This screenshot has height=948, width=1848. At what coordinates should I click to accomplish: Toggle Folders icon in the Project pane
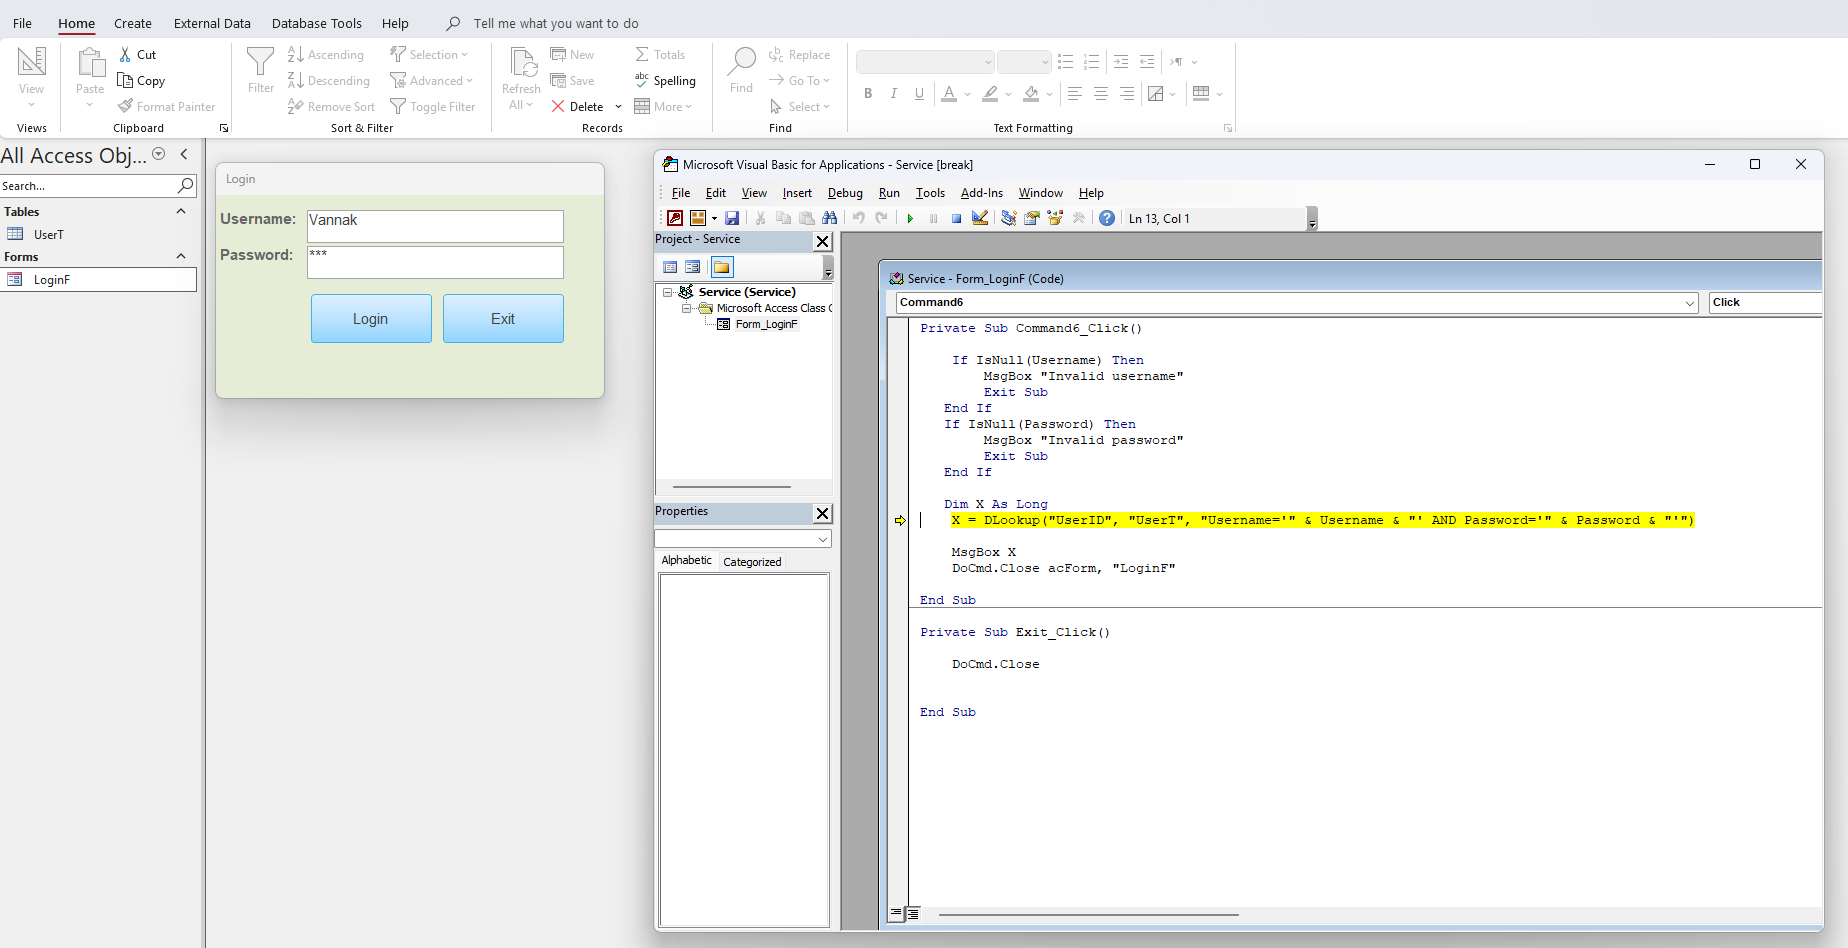[722, 267]
